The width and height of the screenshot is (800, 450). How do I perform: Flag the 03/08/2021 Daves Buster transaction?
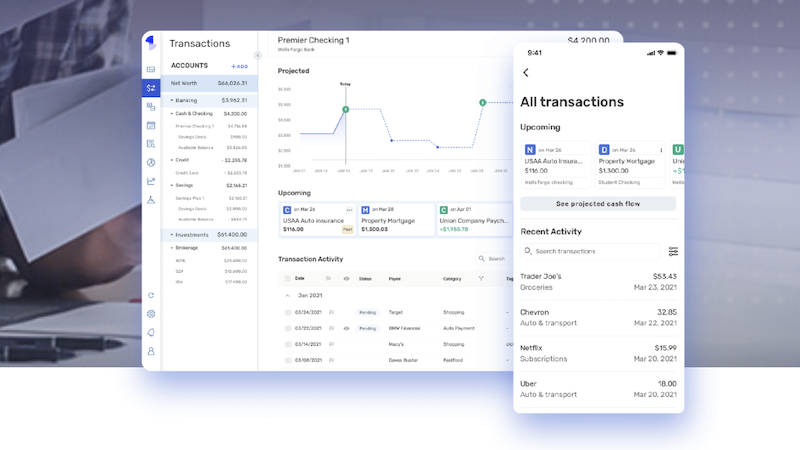point(332,360)
